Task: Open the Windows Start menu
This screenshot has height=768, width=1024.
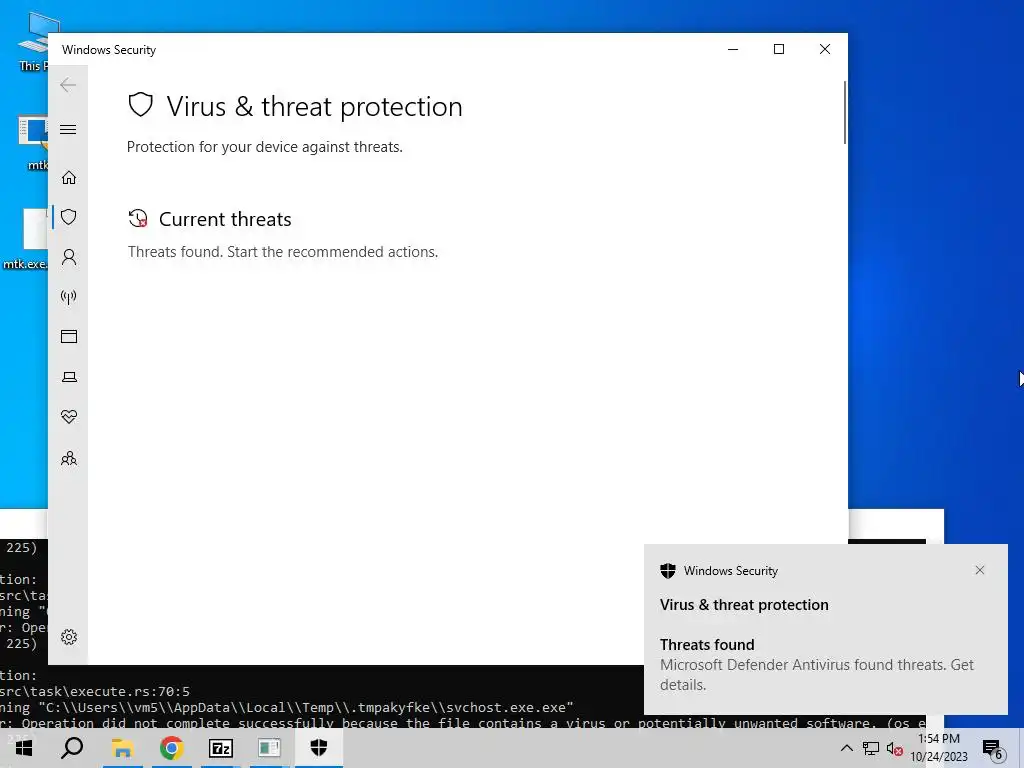Action: click(x=24, y=748)
